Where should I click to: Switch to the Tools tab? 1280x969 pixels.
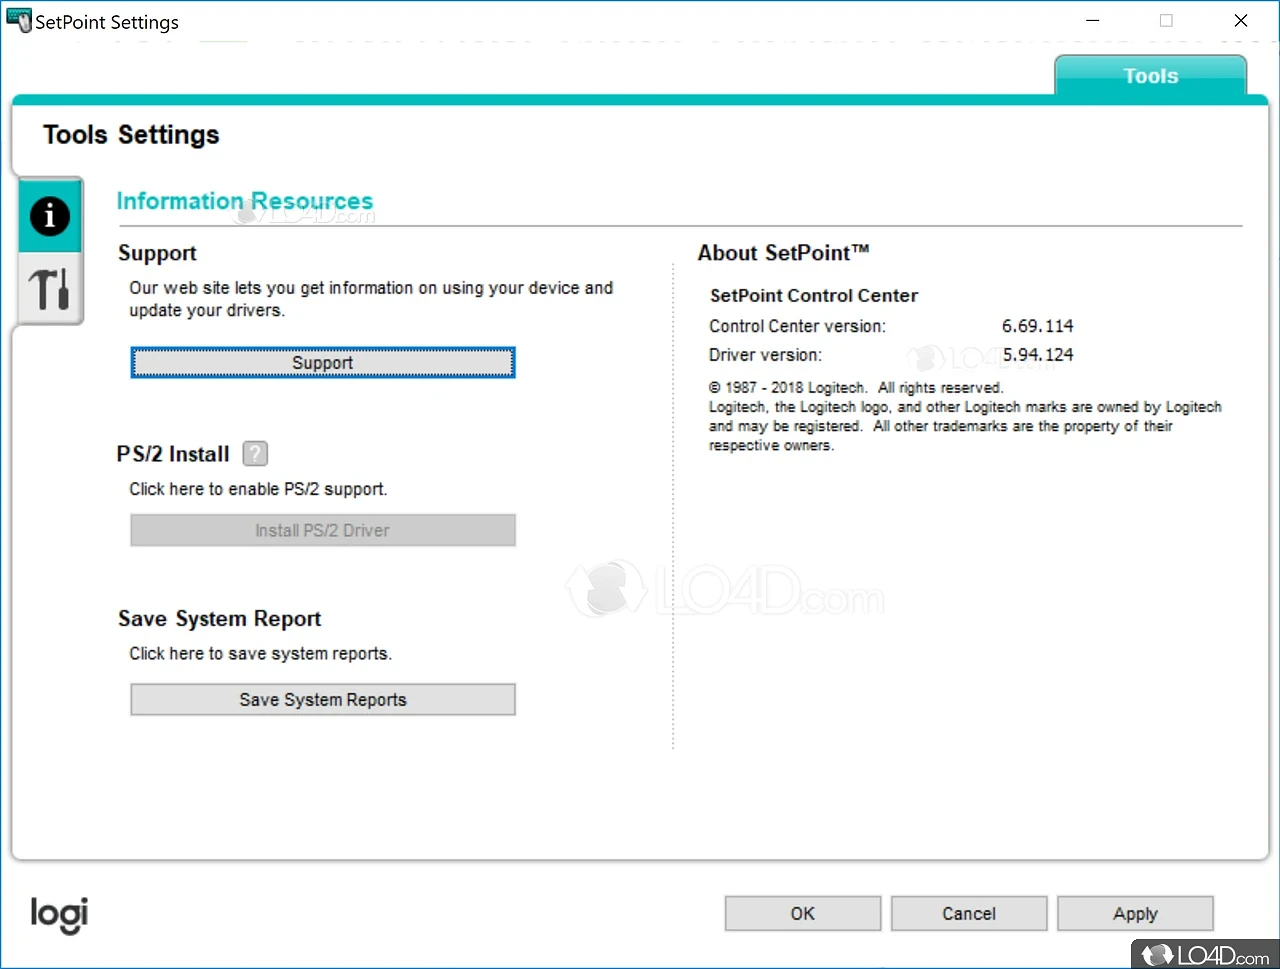coord(1150,76)
